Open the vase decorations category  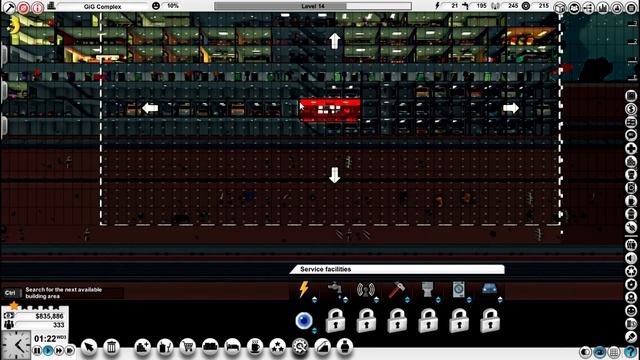click(x=345, y=347)
